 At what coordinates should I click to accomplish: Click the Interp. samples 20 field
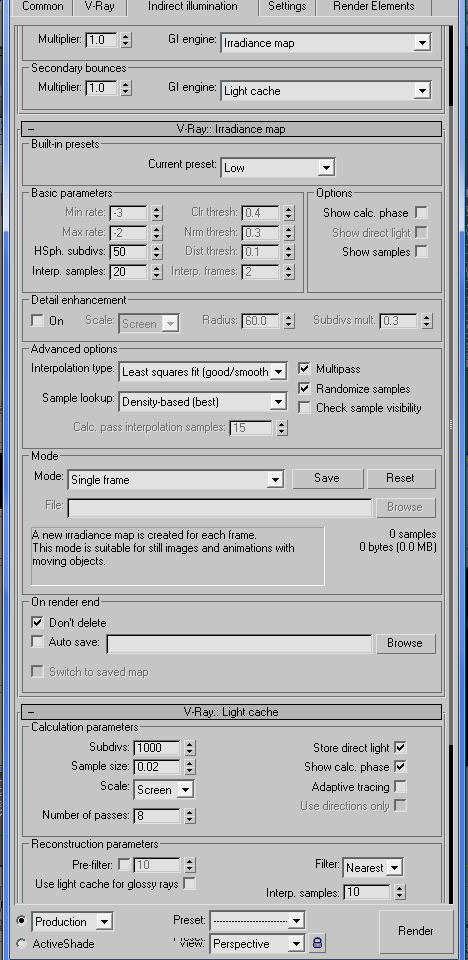pyautogui.click(x=129, y=271)
